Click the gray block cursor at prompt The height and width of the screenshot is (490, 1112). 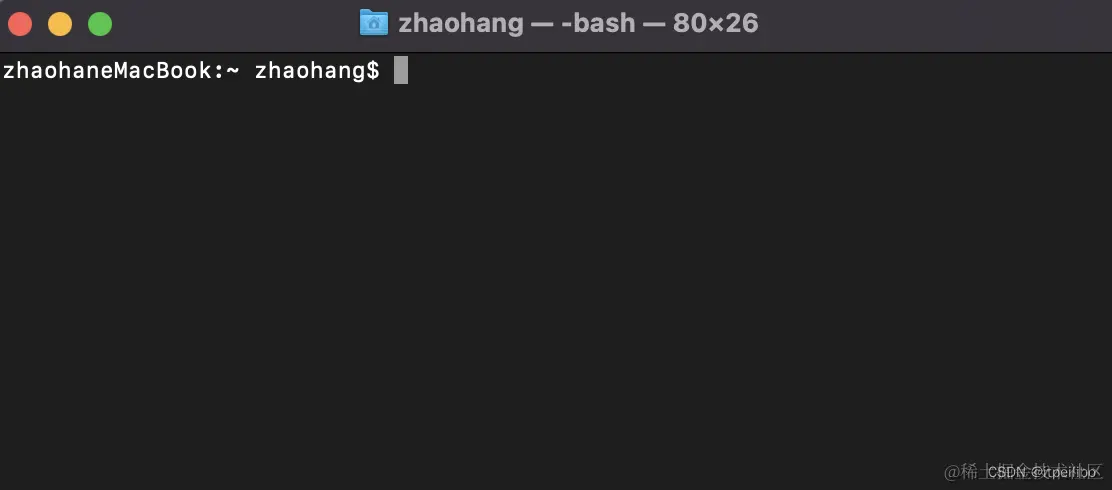point(401,70)
